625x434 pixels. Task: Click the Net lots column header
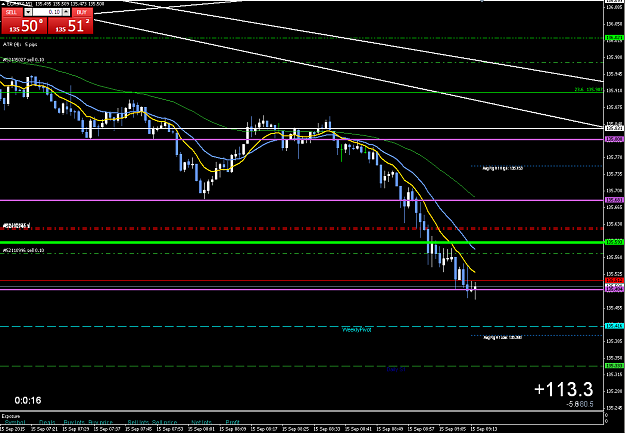[201, 422]
